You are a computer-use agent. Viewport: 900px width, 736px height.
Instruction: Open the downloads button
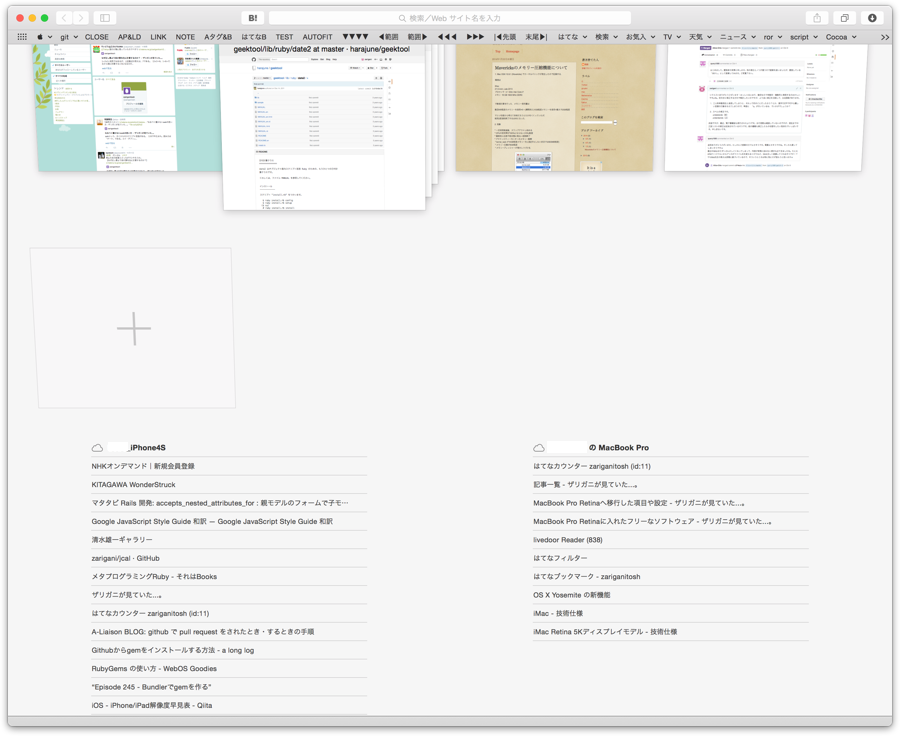872,18
